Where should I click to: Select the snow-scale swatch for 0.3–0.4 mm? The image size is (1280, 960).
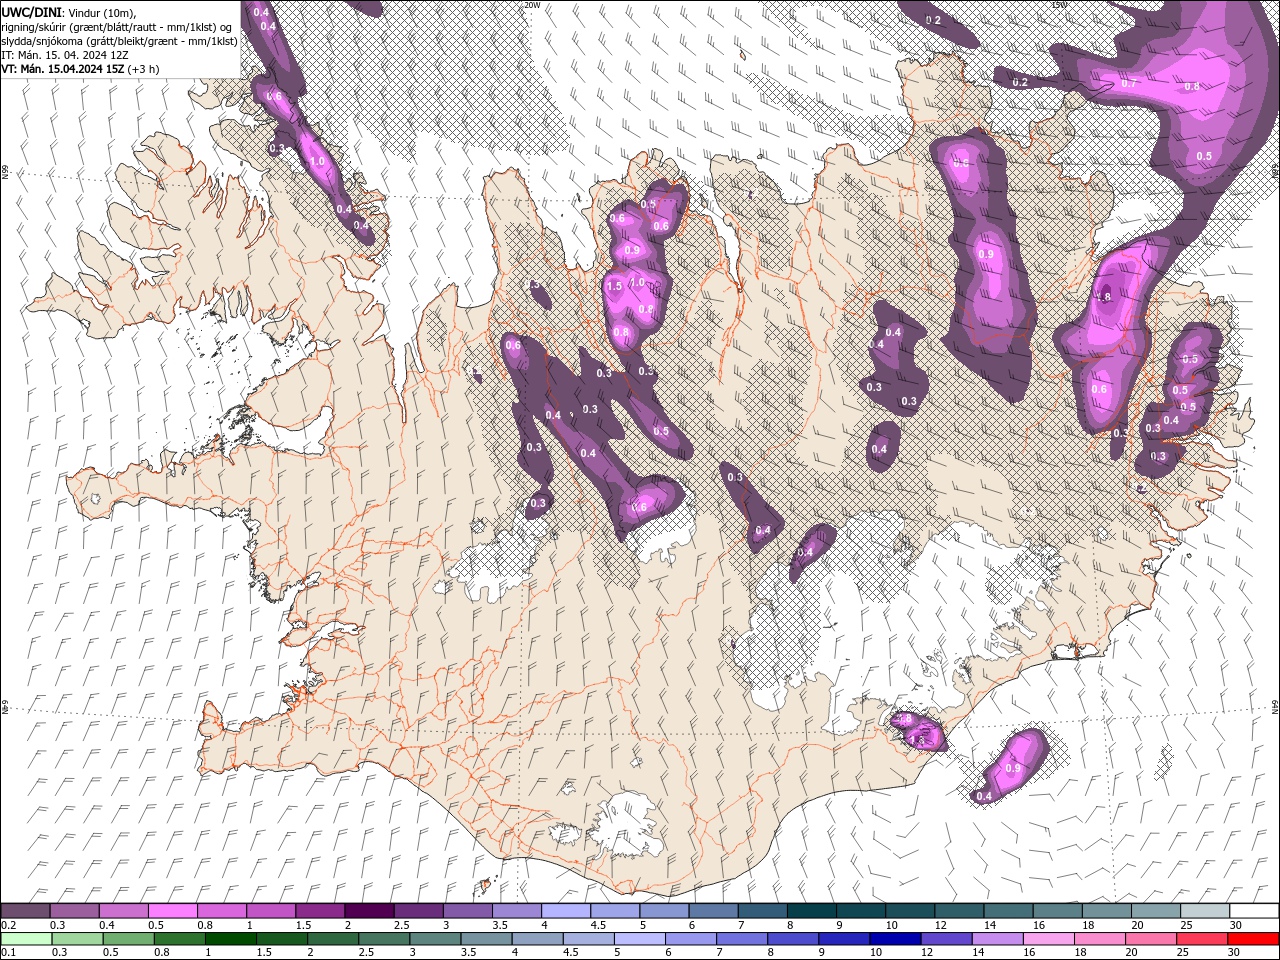75,911
